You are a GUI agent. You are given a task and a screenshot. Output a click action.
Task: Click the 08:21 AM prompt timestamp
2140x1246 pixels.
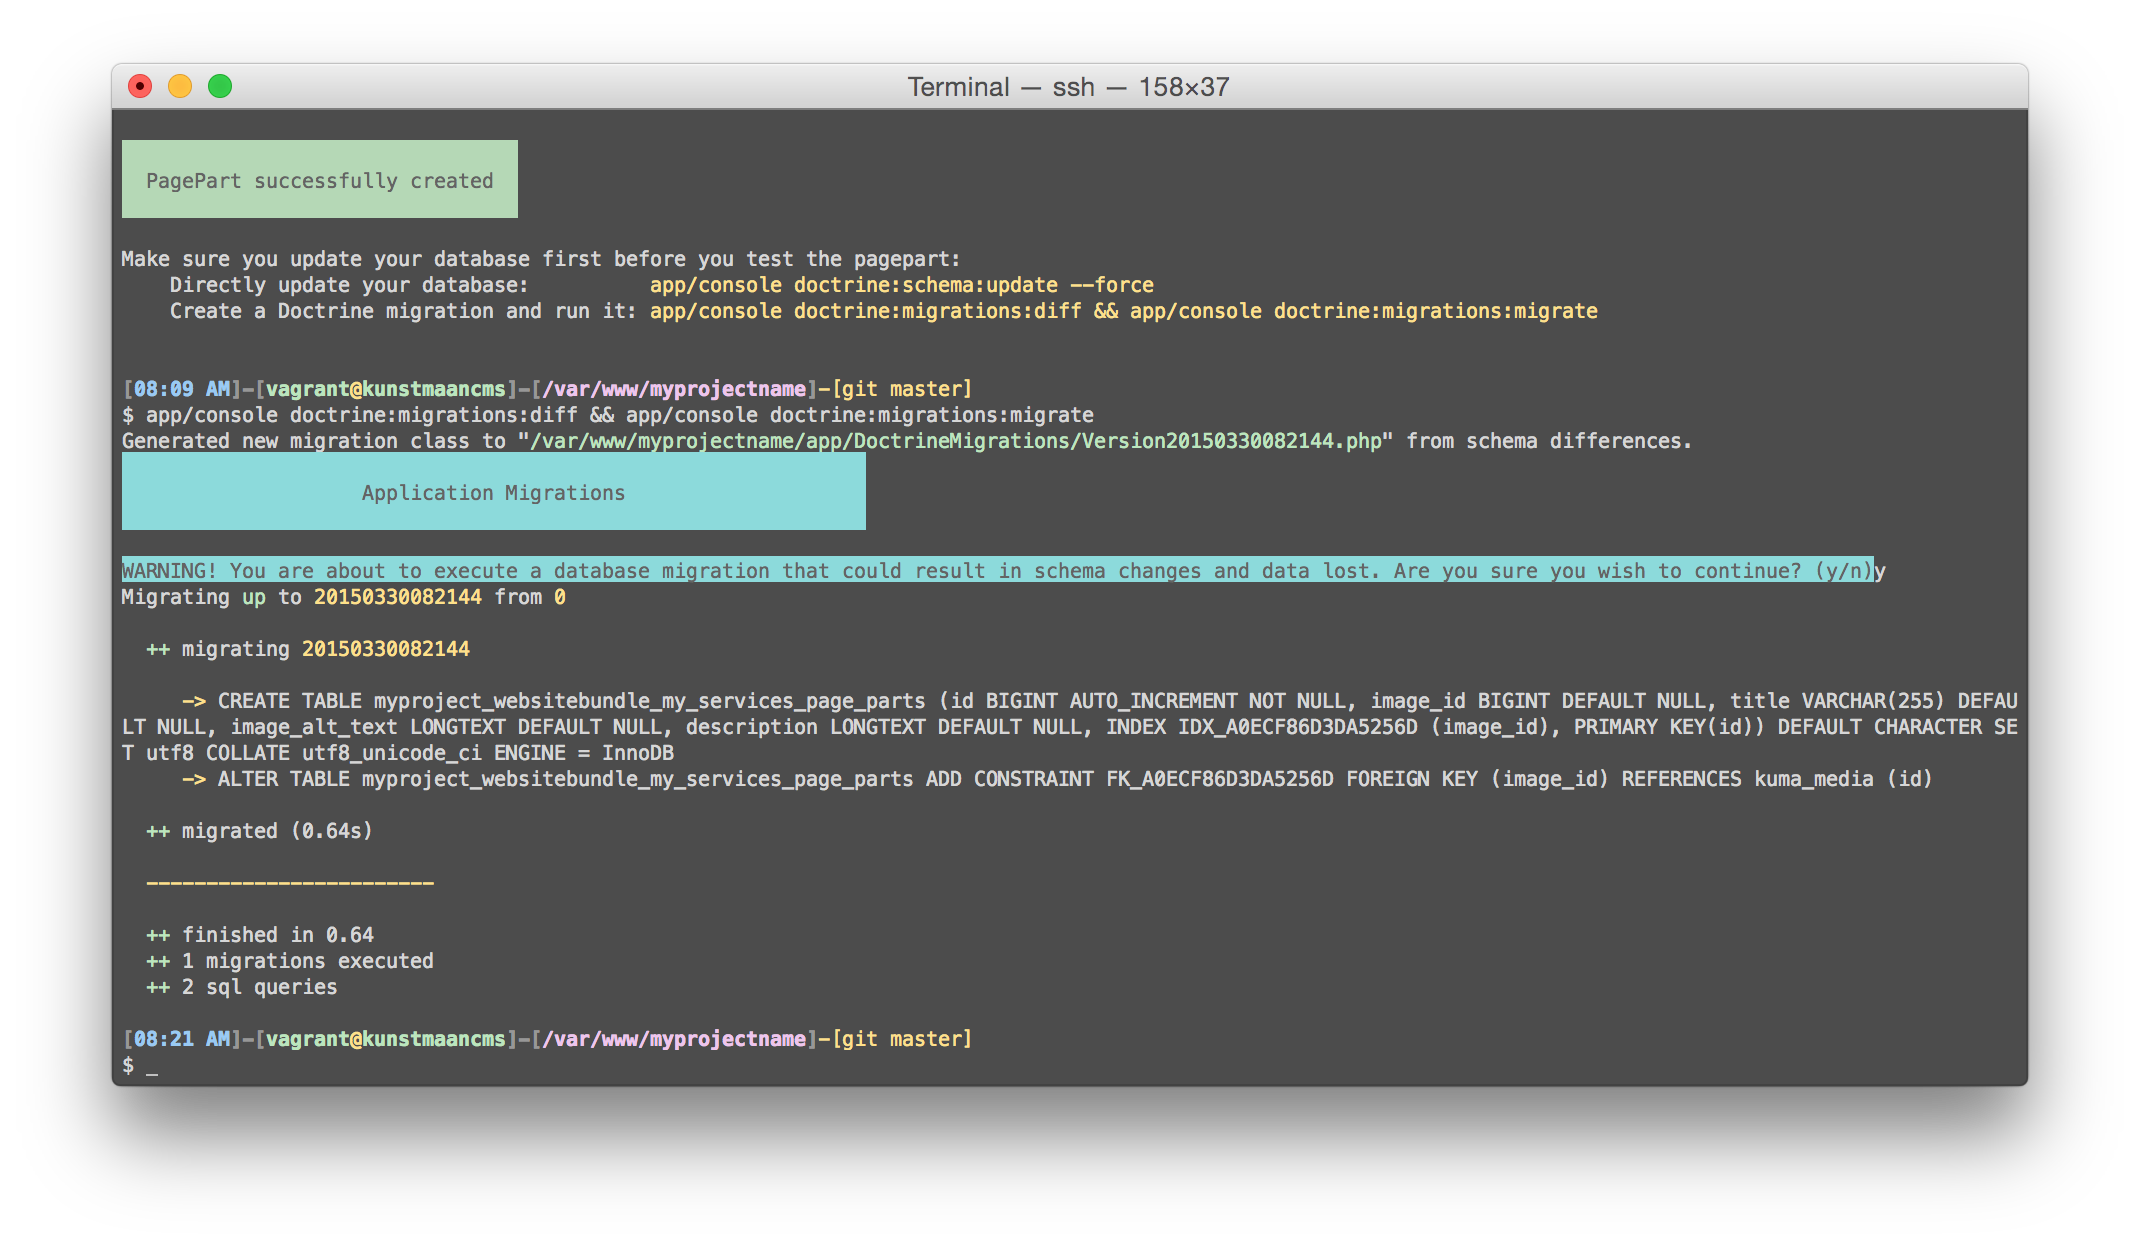[x=182, y=1039]
